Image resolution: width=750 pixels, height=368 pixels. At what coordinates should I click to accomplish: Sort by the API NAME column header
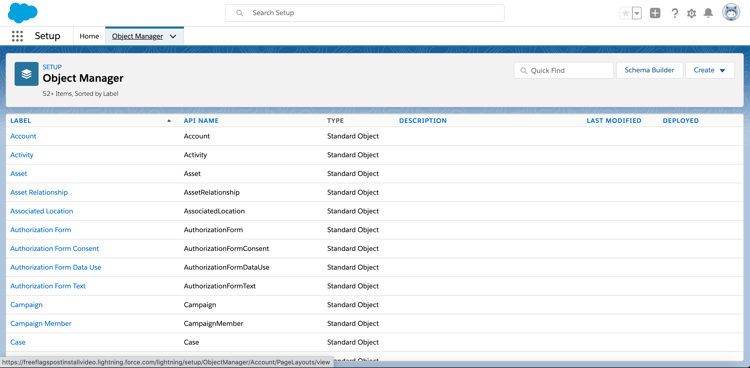point(201,121)
